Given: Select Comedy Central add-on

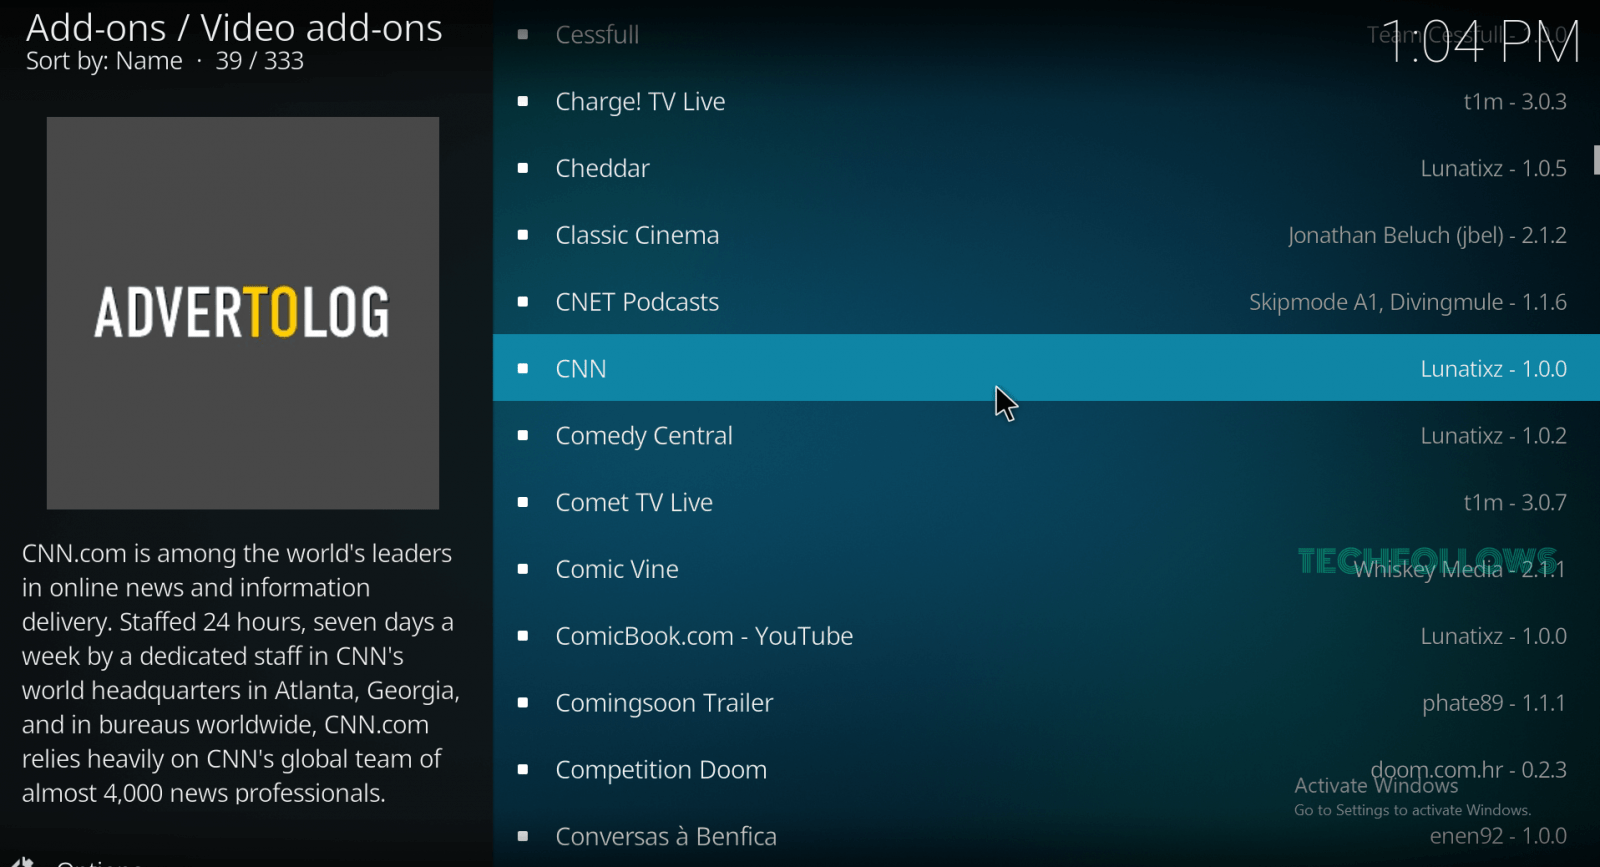Looking at the screenshot, I should [1046, 435].
